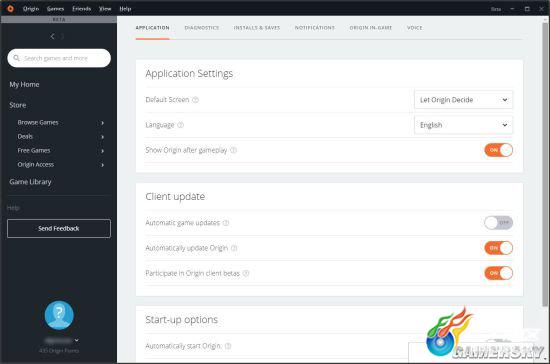
Task: Go back with the left arrow
Action: pos(52,36)
